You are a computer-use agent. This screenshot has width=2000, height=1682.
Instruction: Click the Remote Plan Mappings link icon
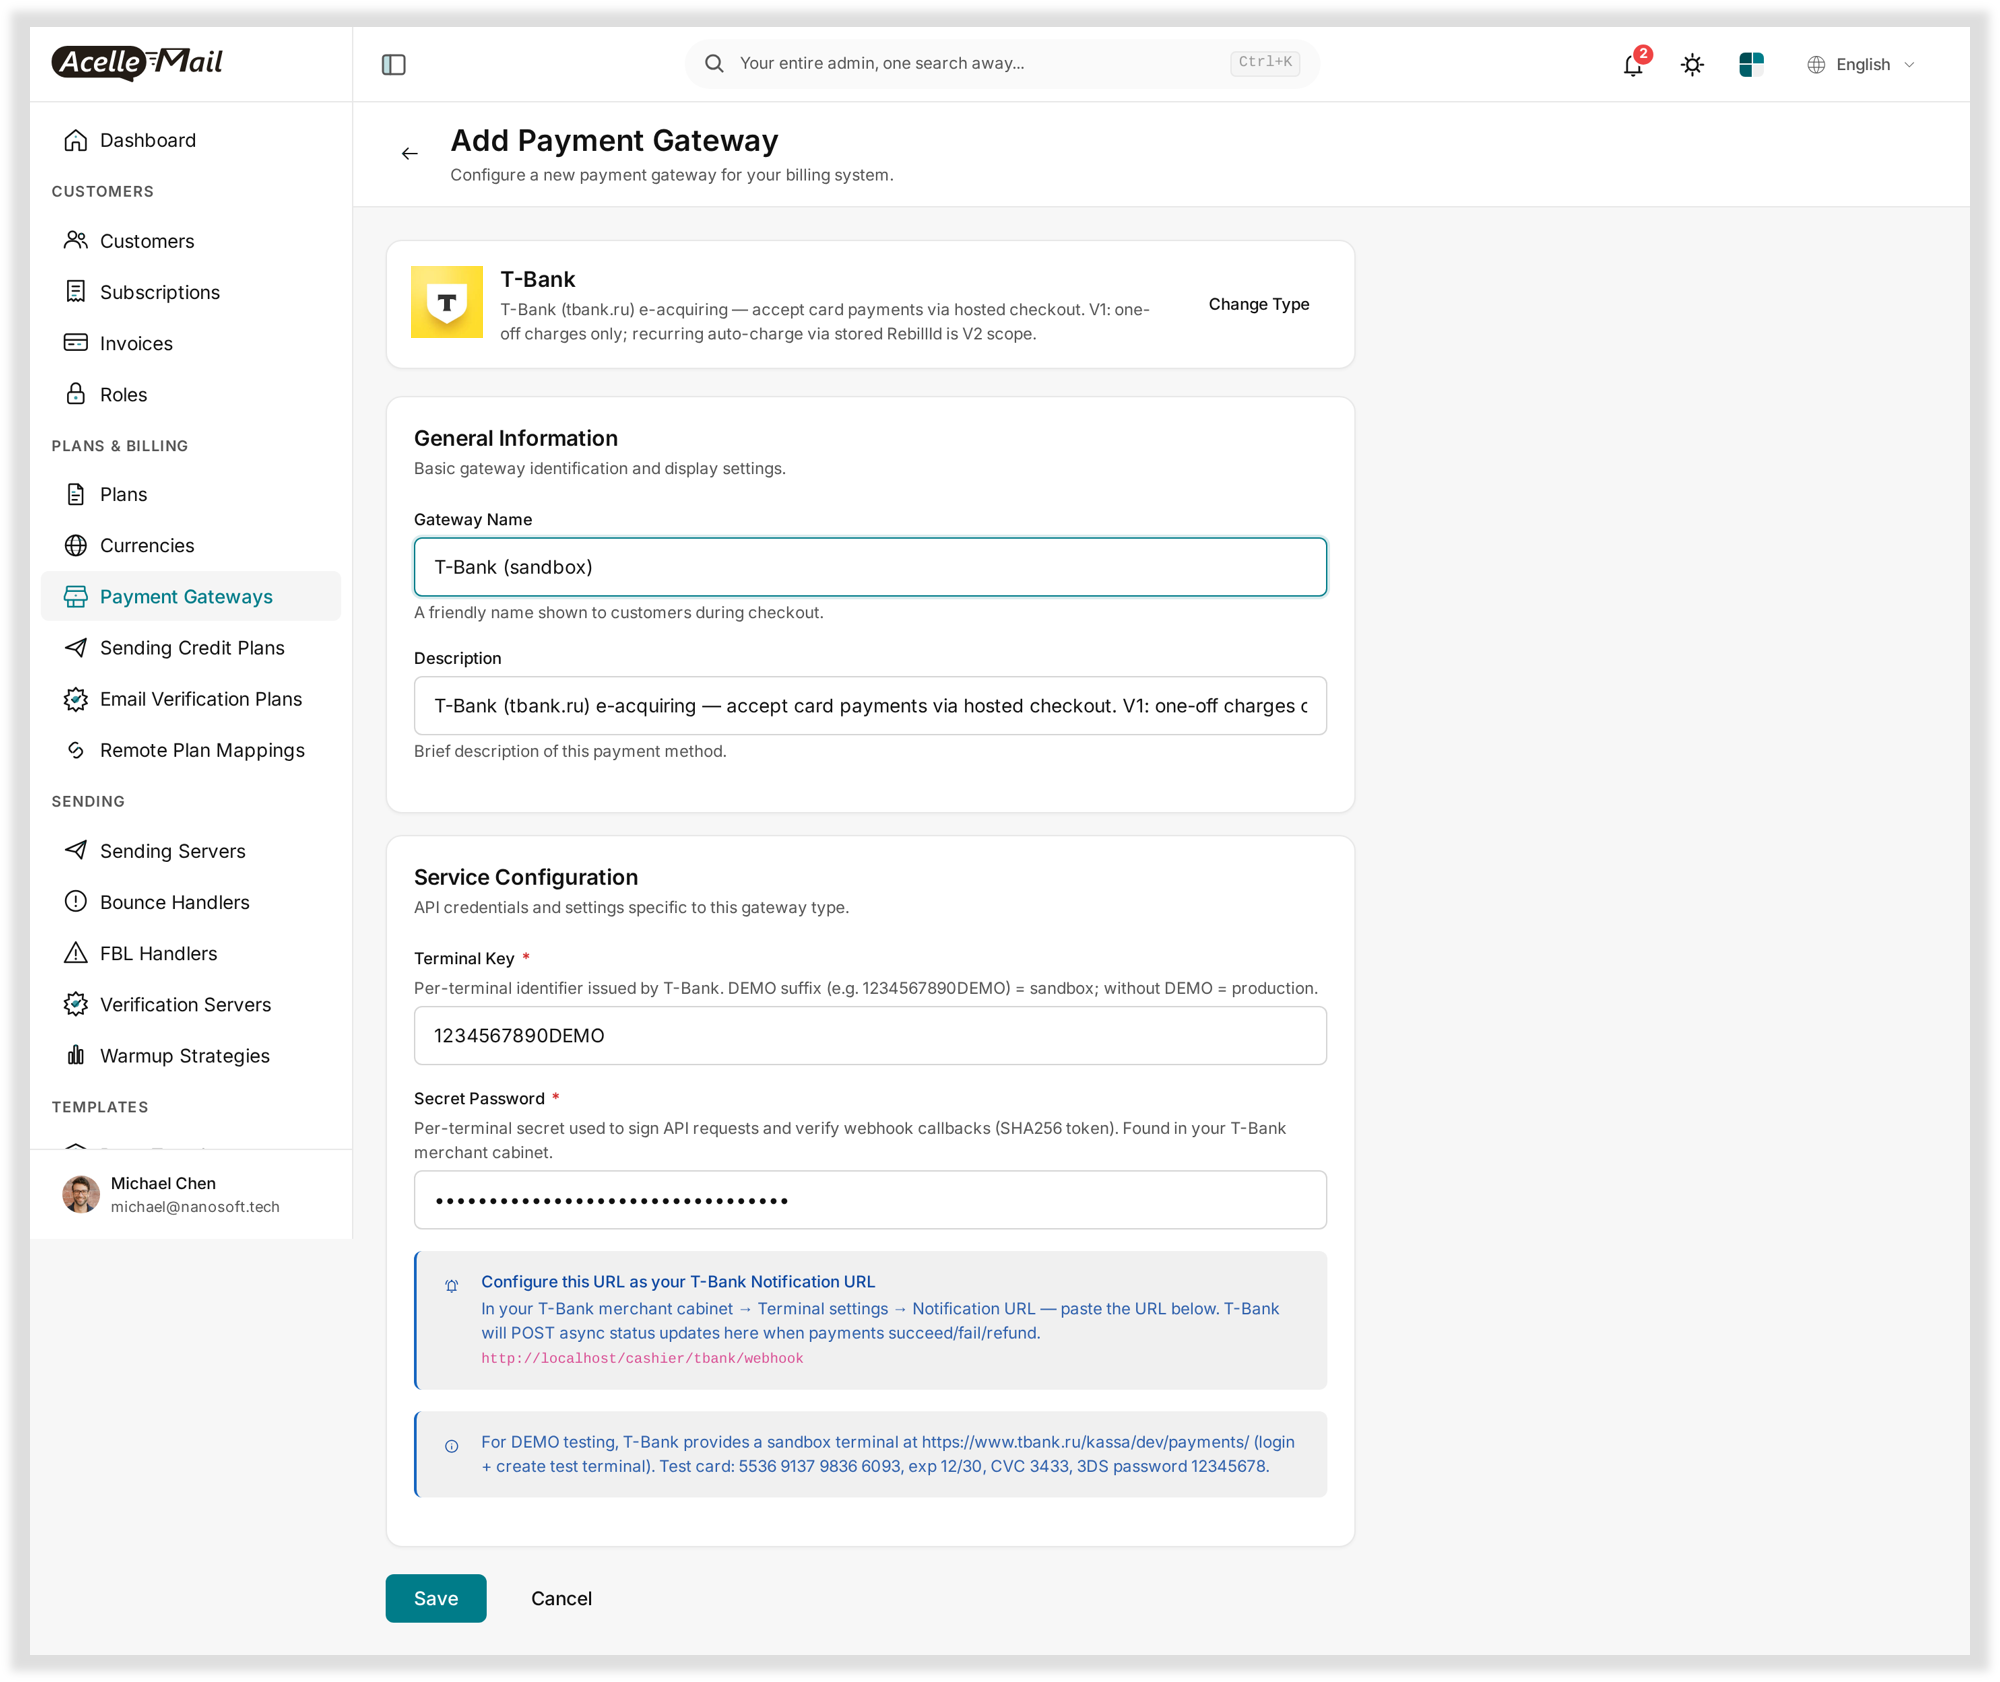pyautogui.click(x=76, y=750)
